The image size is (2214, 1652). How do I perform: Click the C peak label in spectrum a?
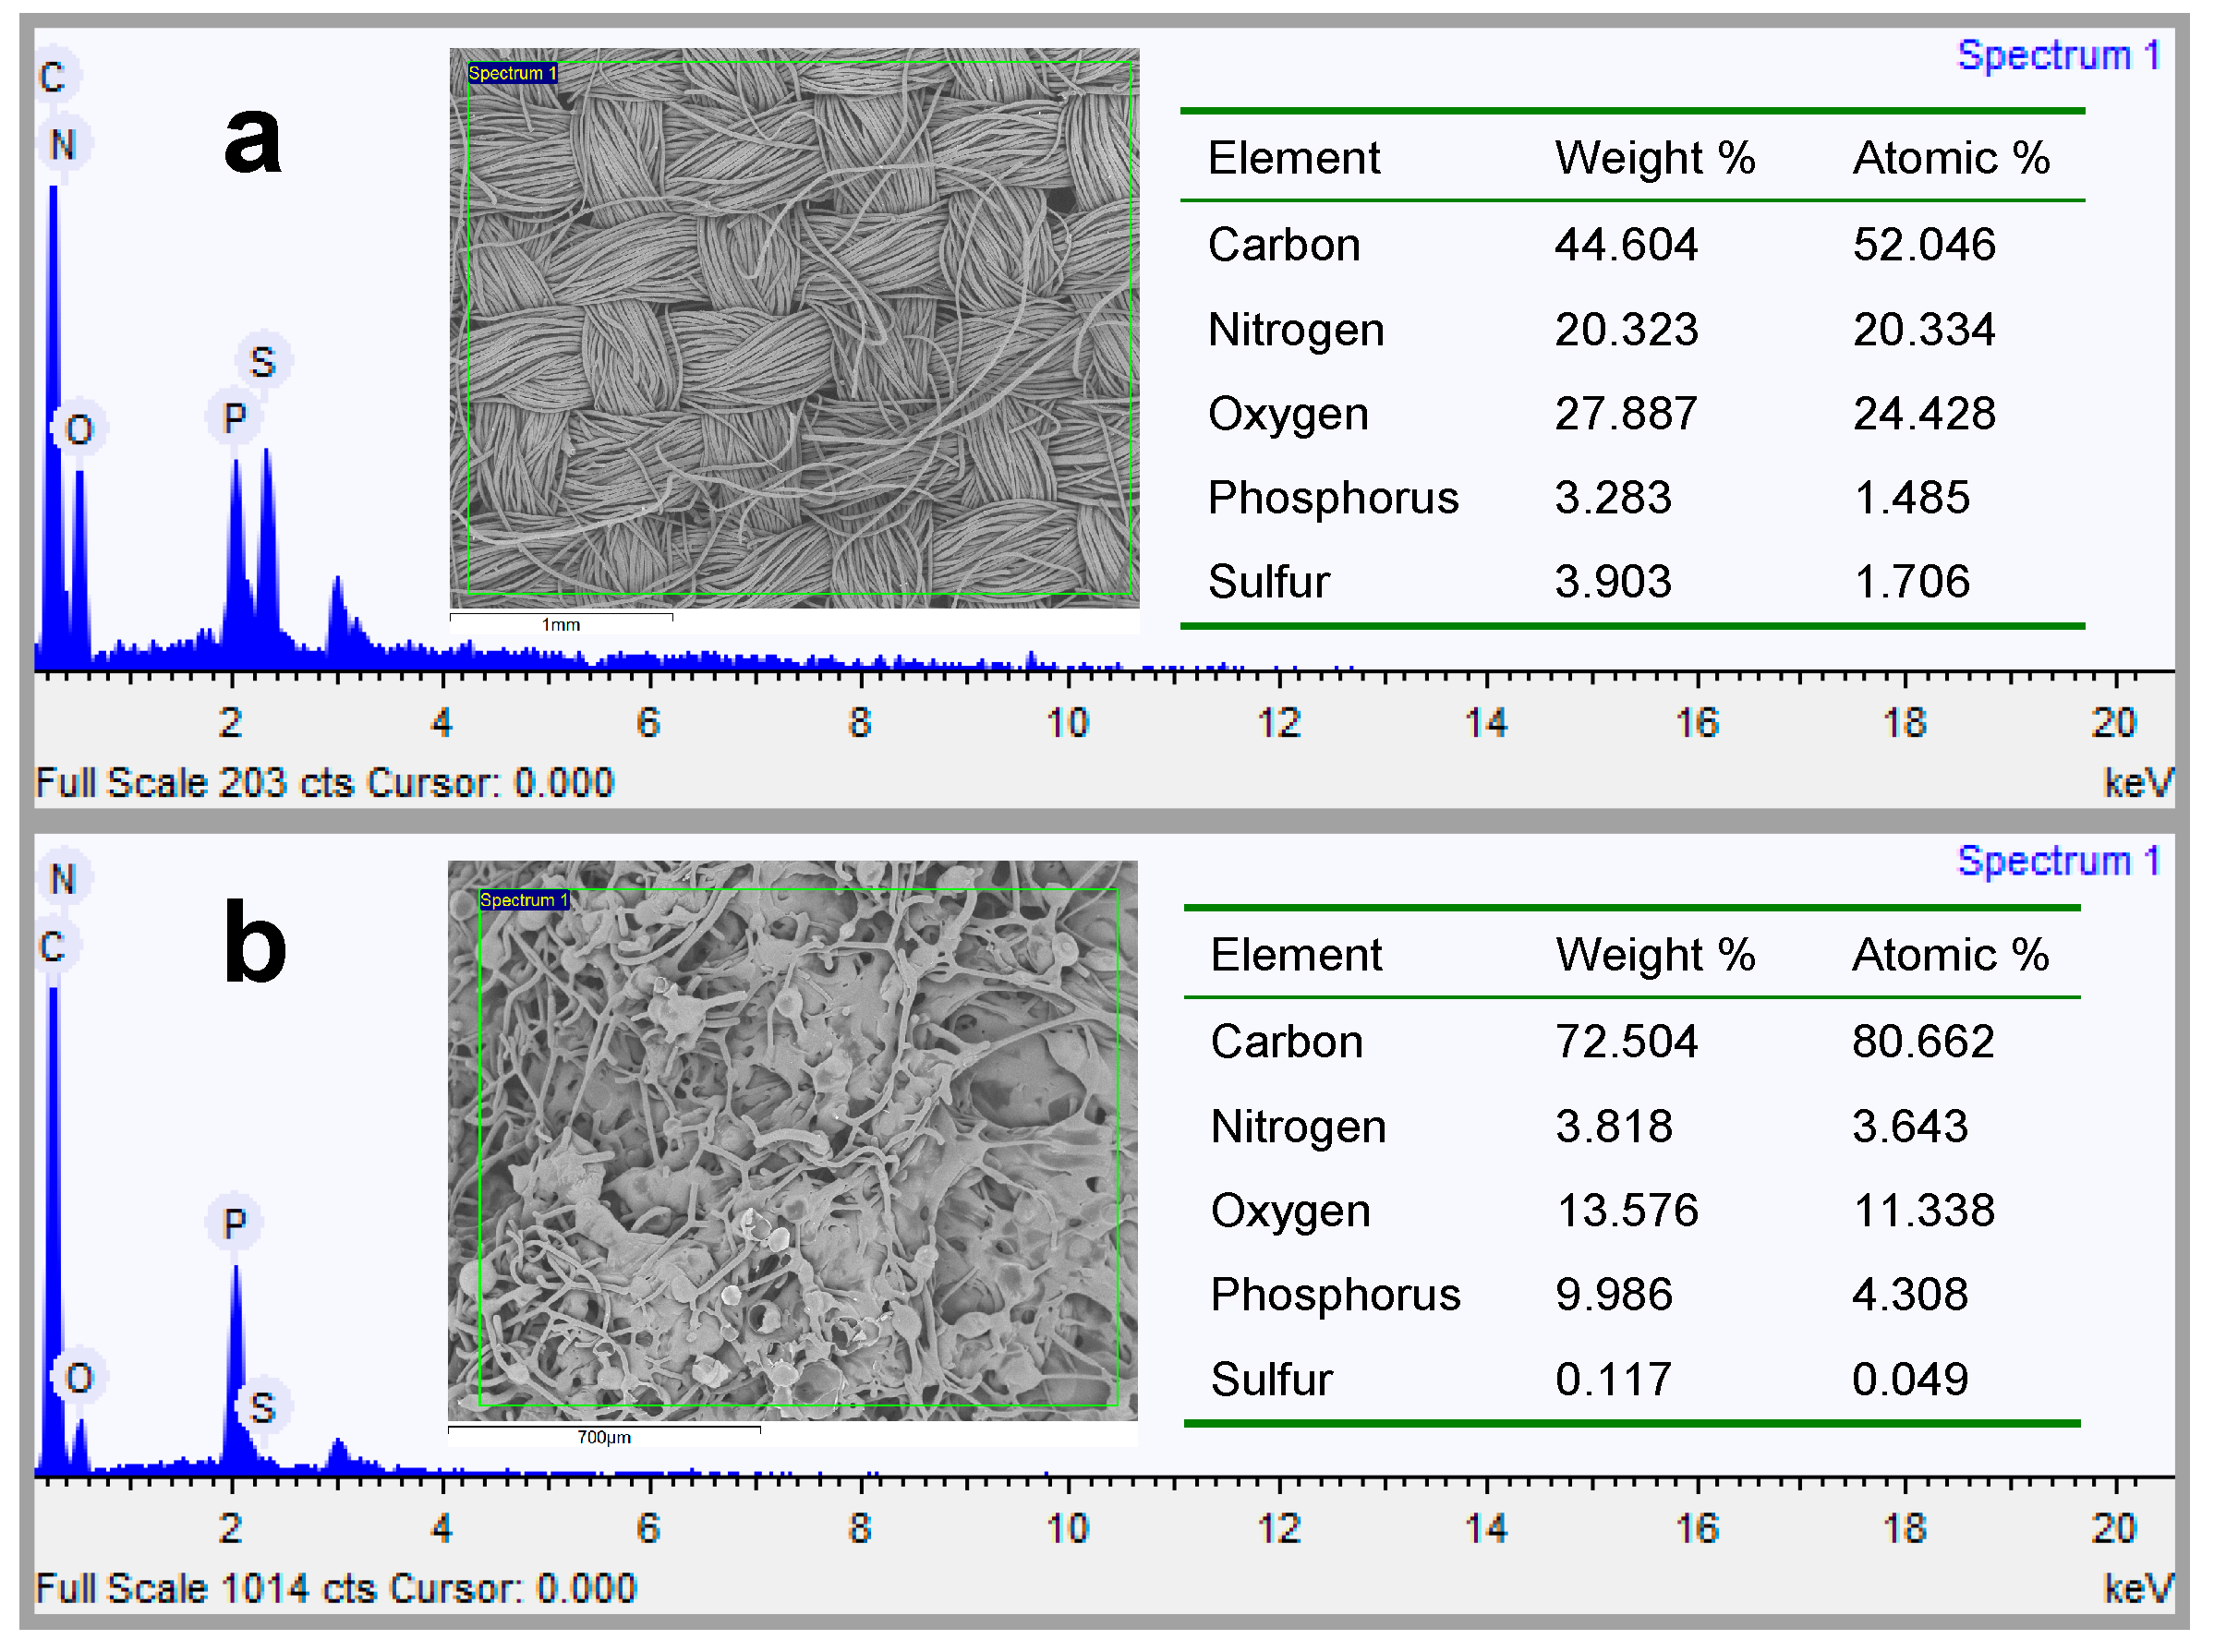[x=53, y=77]
